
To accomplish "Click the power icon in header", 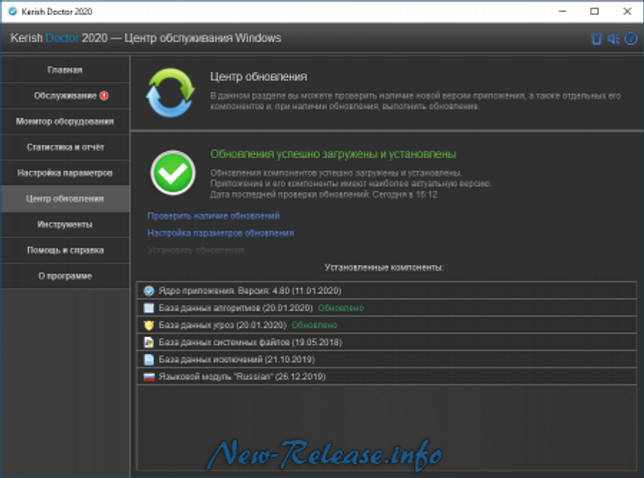I will (x=631, y=39).
